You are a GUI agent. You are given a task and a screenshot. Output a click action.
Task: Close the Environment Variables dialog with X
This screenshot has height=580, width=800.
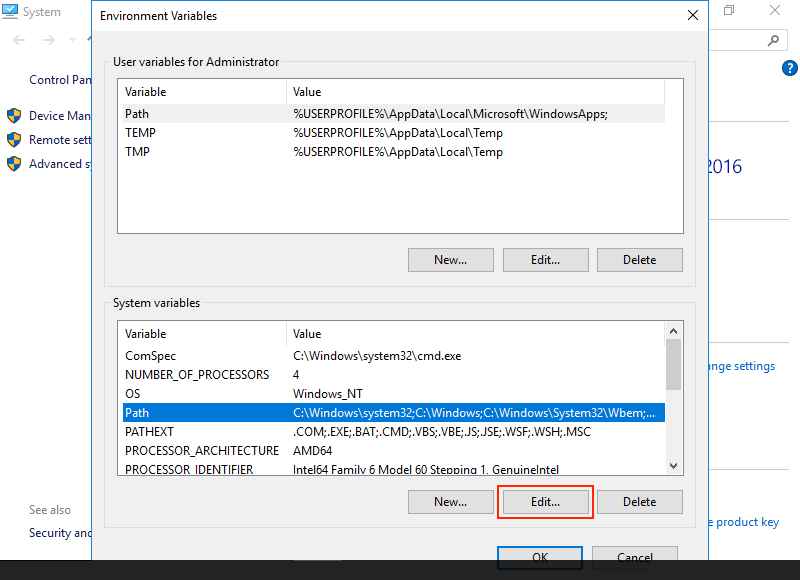[x=692, y=15]
